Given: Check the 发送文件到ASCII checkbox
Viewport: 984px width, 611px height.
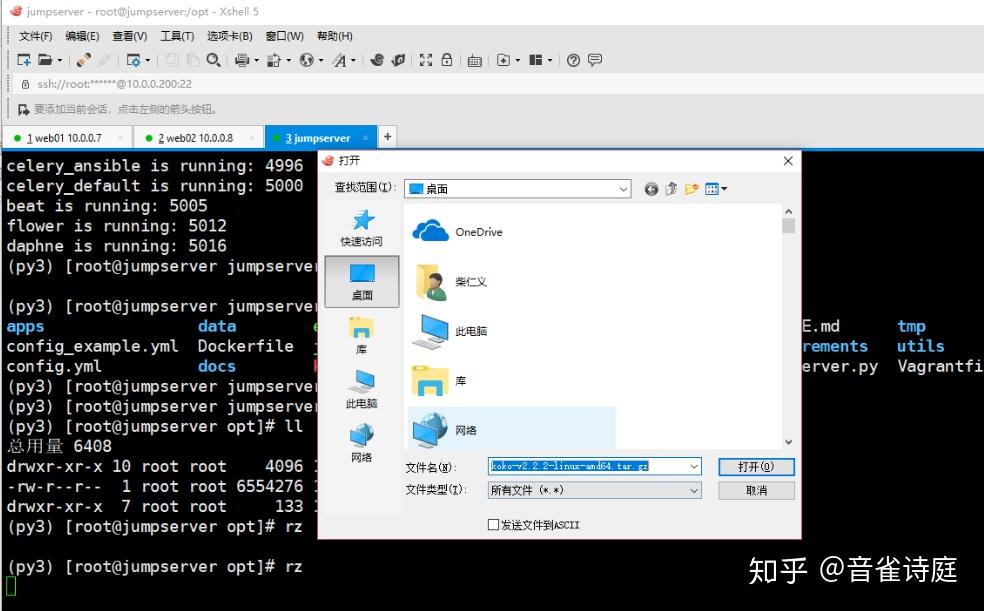Looking at the screenshot, I should (x=493, y=524).
